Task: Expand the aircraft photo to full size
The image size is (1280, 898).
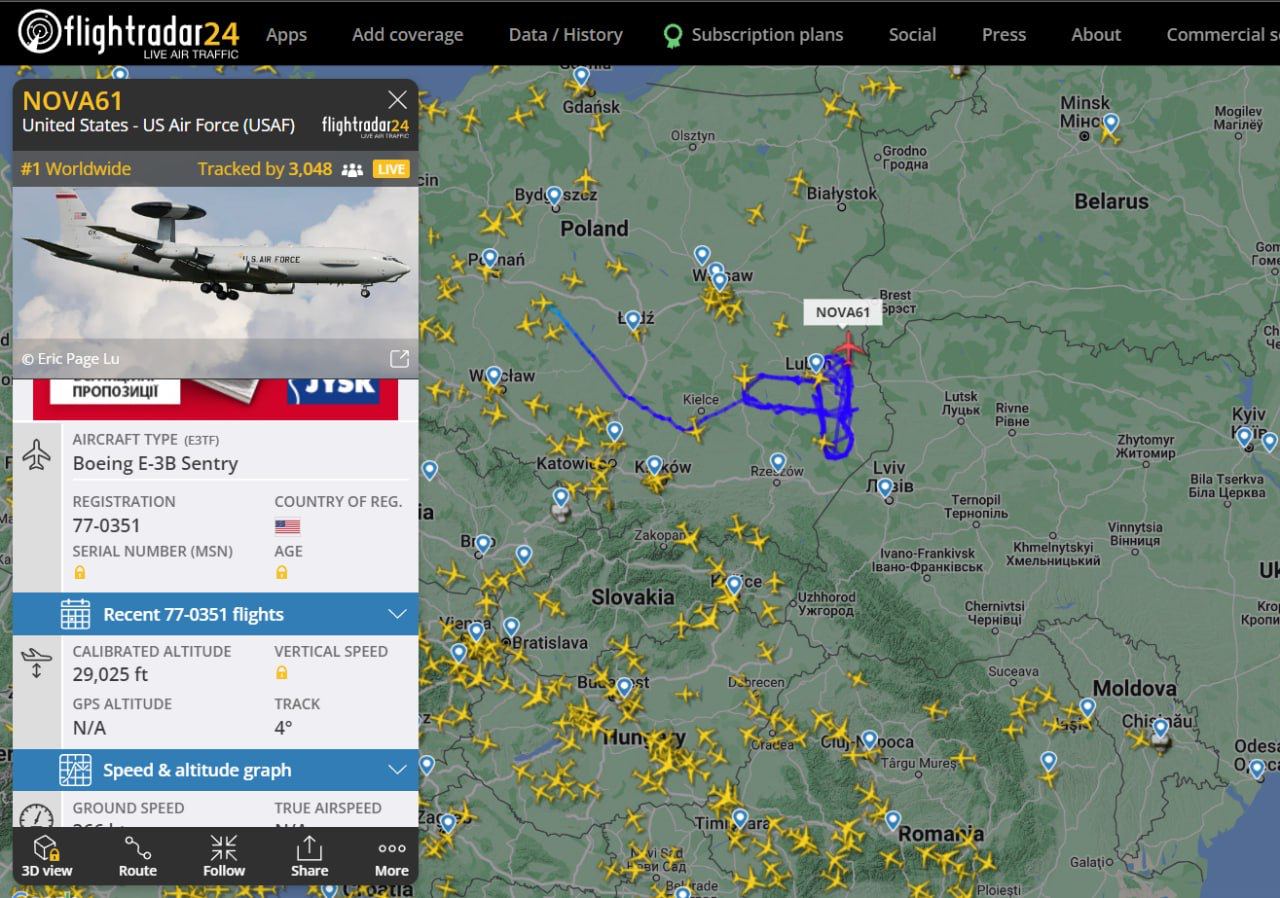Action: click(x=399, y=358)
